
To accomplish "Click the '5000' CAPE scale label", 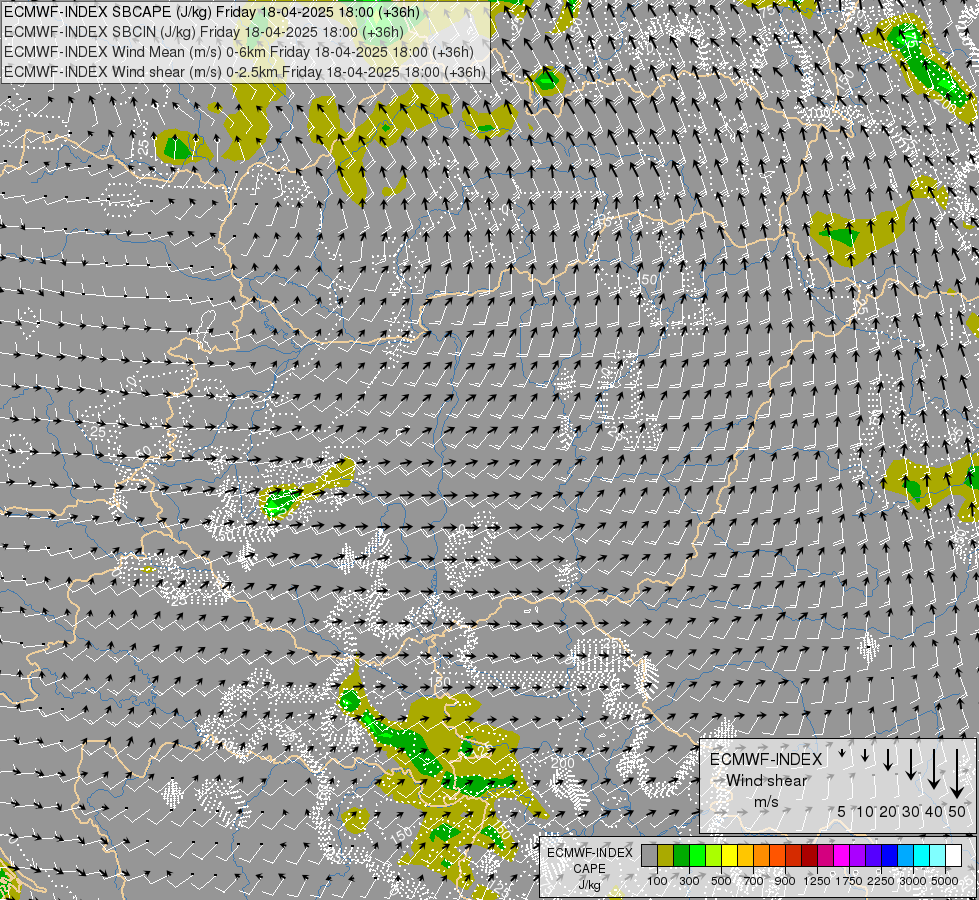I will pyautogui.click(x=945, y=881).
